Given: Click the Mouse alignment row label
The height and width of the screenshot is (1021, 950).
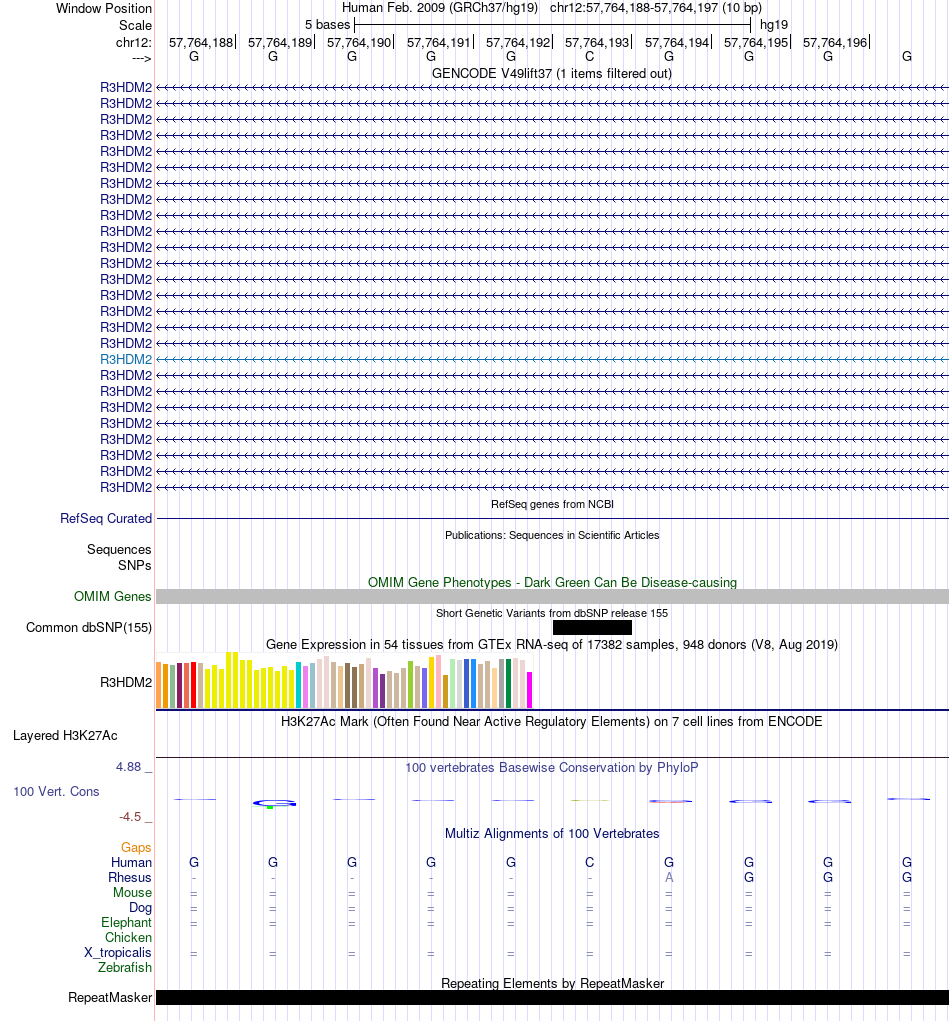Looking at the screenshot, I should (x=132, y=892).
